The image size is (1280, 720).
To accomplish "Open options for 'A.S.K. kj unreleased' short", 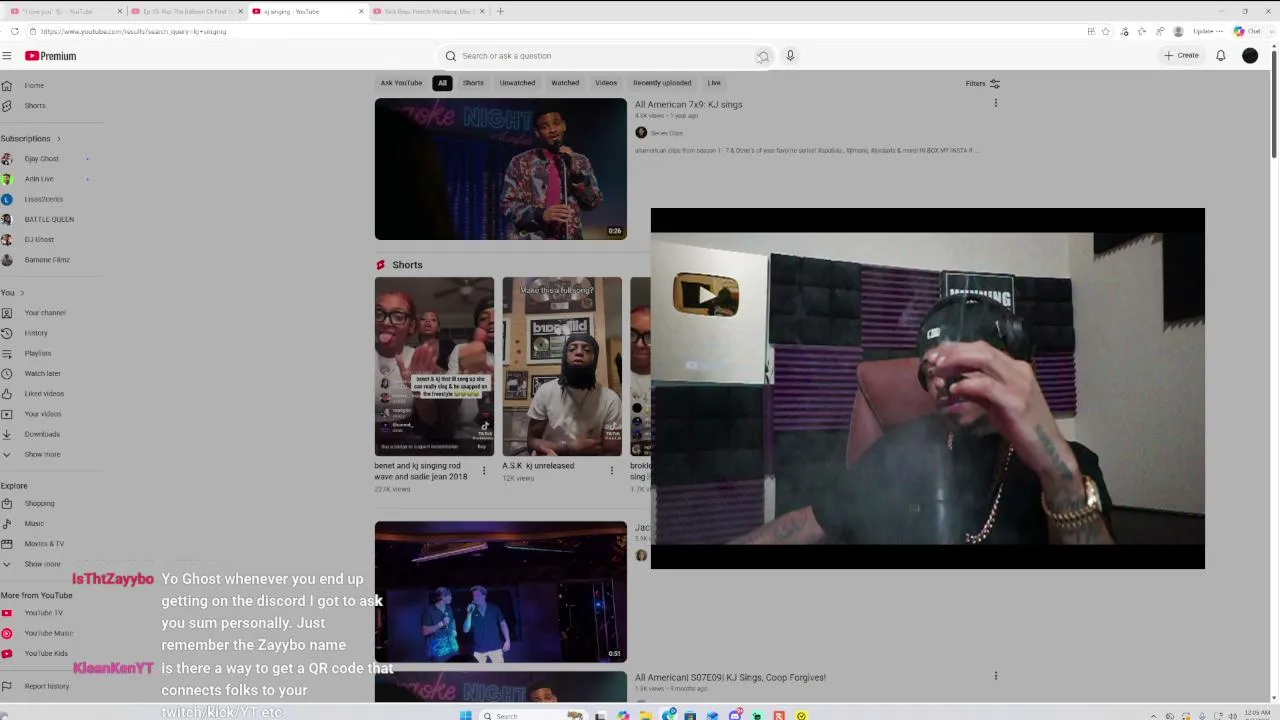I will (x=612, y=470).
